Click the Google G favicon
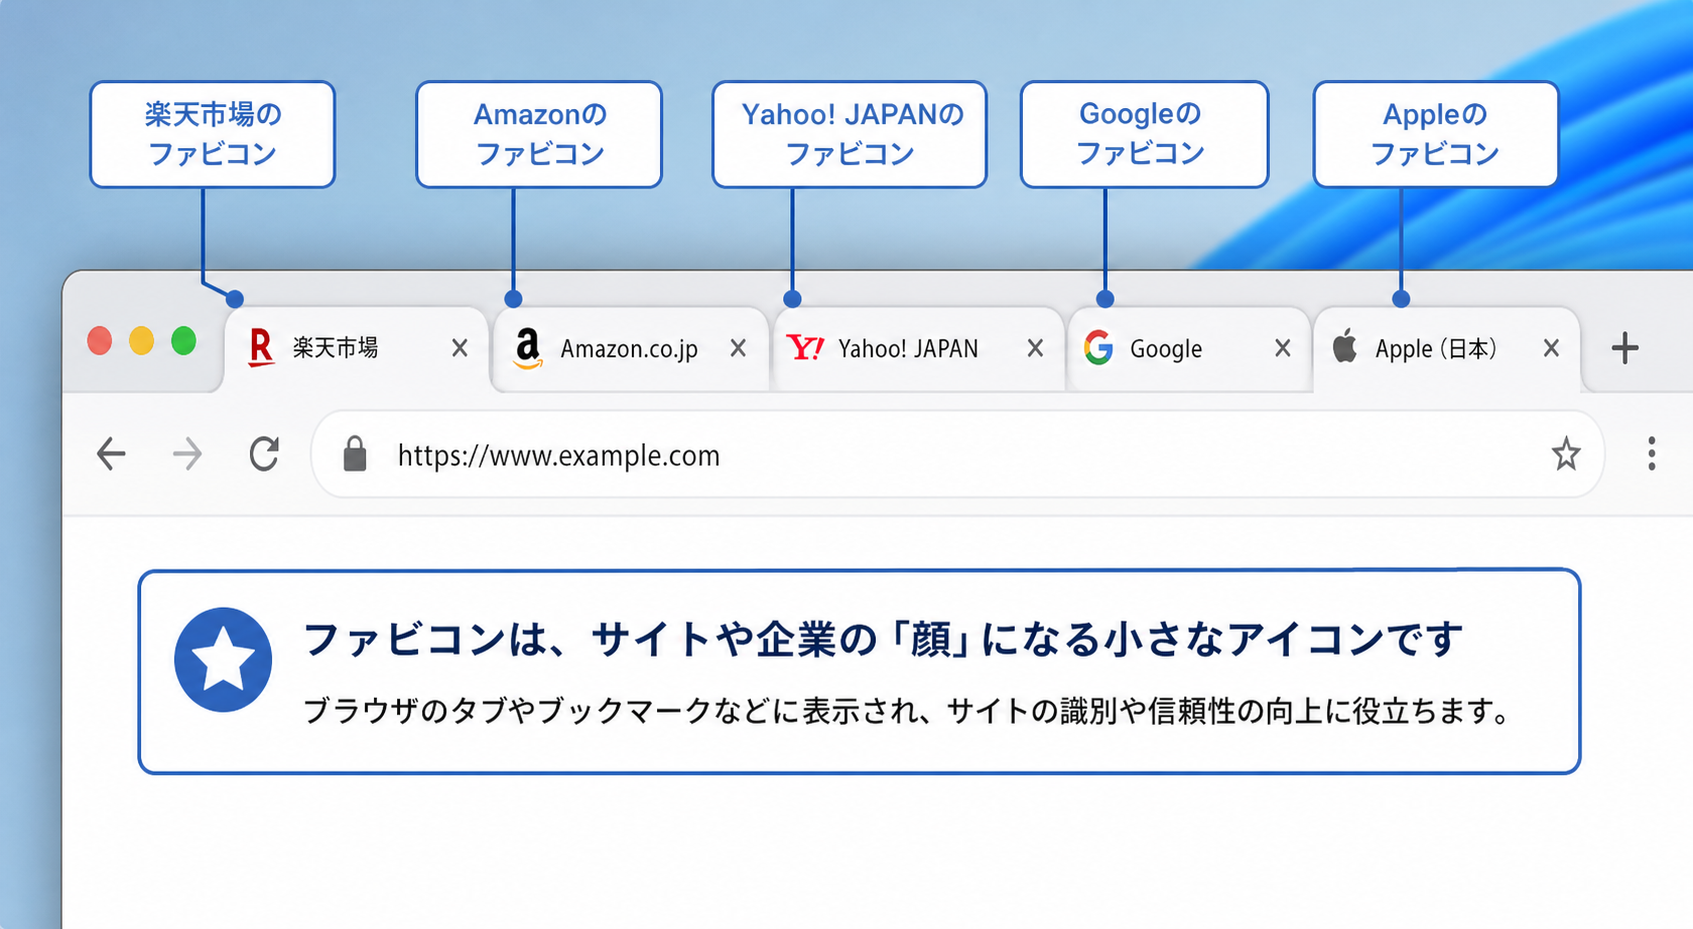This screenshot has width=1693, height=929. click(1099, 348)
